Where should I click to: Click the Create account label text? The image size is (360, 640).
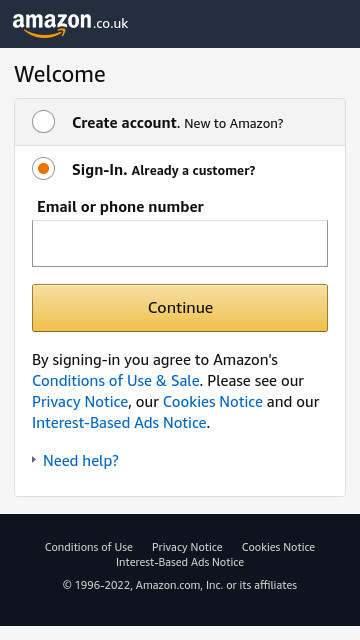[x=124, y=123]
